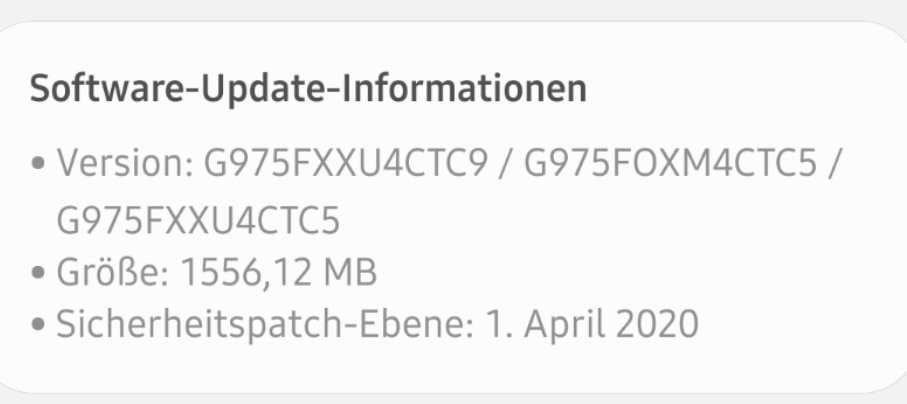Click the bullet before Version
The height and width of the screenshot is (404, 907).
point(38,164)
